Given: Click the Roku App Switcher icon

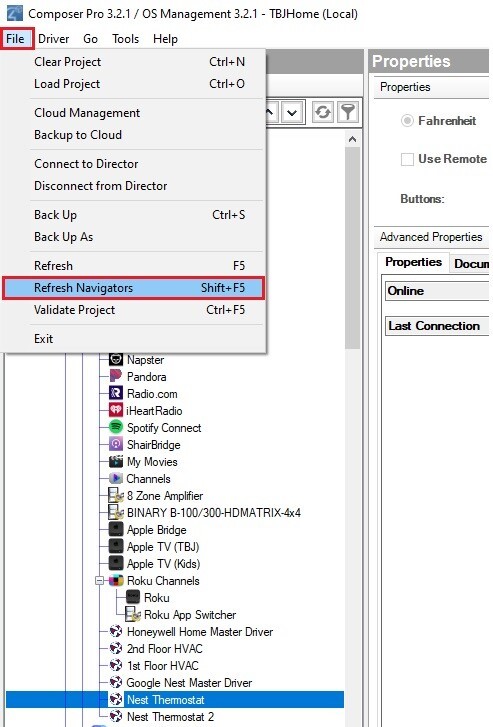Looking at the screenshot, I should click(133, 614).
